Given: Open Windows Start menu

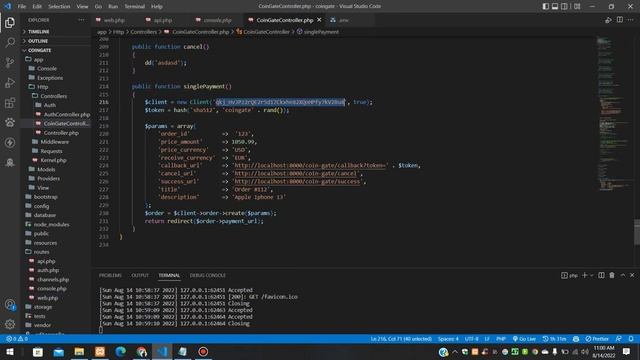Looking at the screenshot, I should point(10,351).
